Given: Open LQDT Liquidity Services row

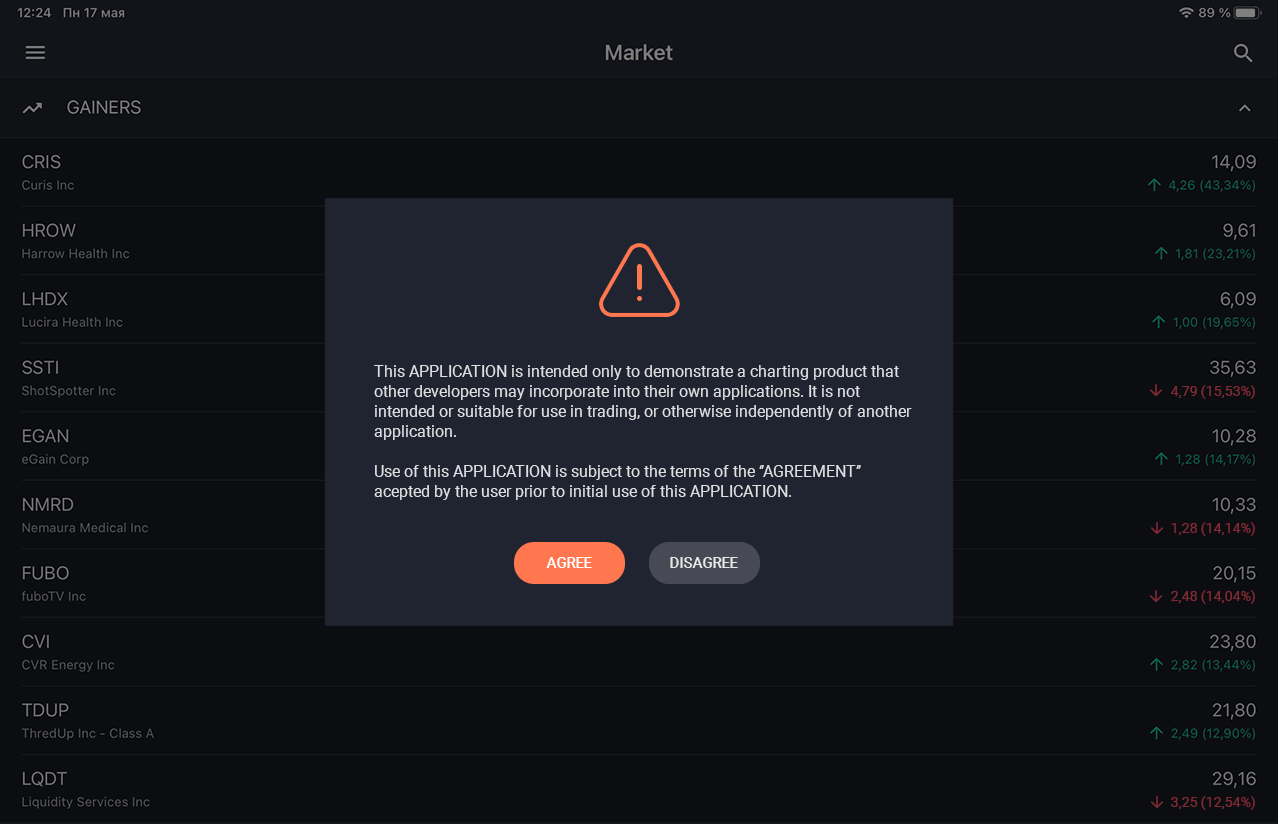Looking at the screenshot, I should pos(639,789).
